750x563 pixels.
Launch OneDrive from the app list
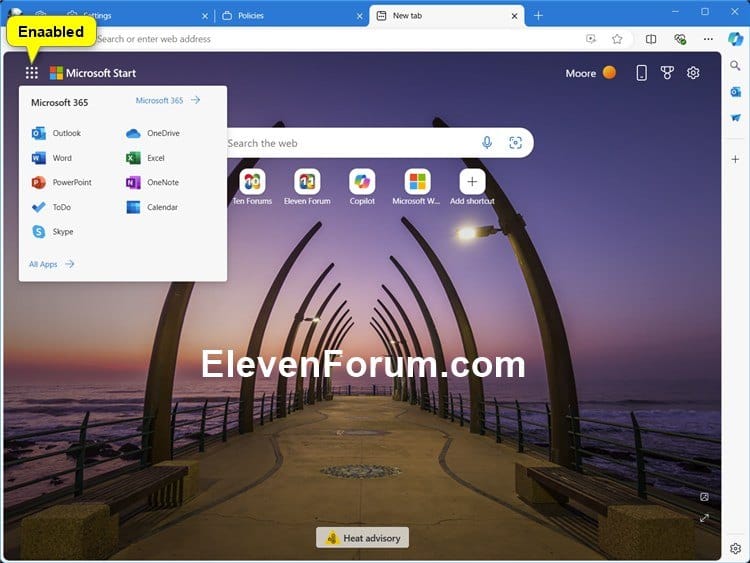point(153,133)
